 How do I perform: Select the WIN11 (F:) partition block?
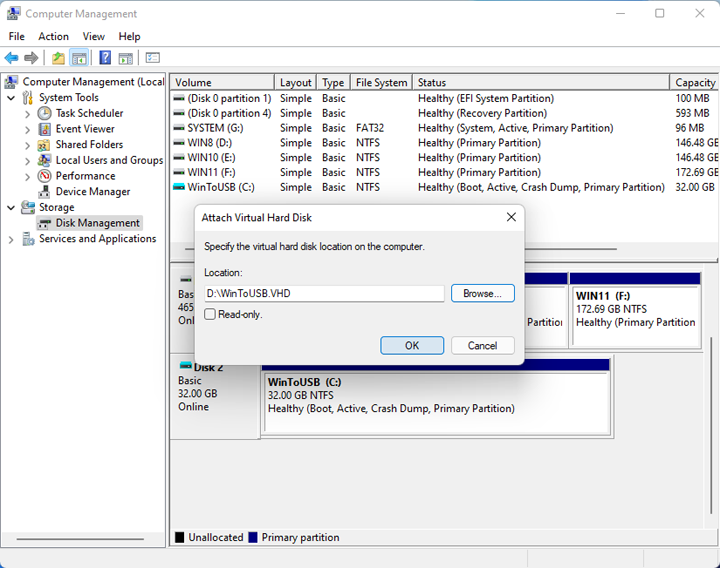(x=635, y=309)
